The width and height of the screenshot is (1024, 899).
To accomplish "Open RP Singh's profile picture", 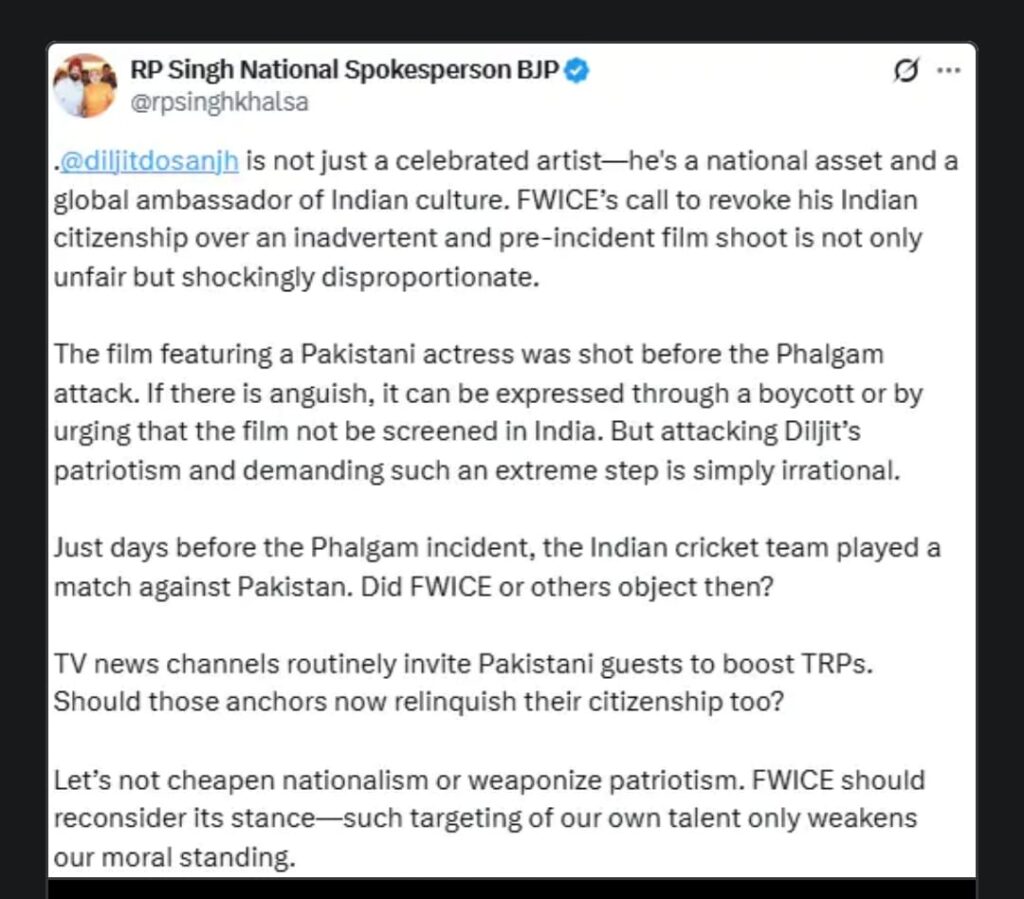I will (x=84, y=85).
